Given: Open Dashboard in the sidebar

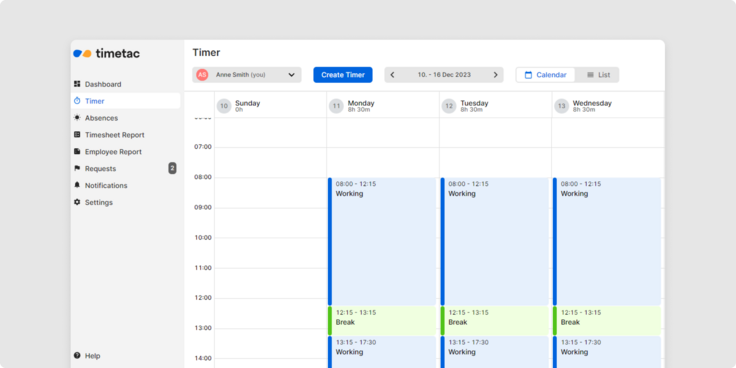Looking at the screenshot, I should tap(126, 84).
